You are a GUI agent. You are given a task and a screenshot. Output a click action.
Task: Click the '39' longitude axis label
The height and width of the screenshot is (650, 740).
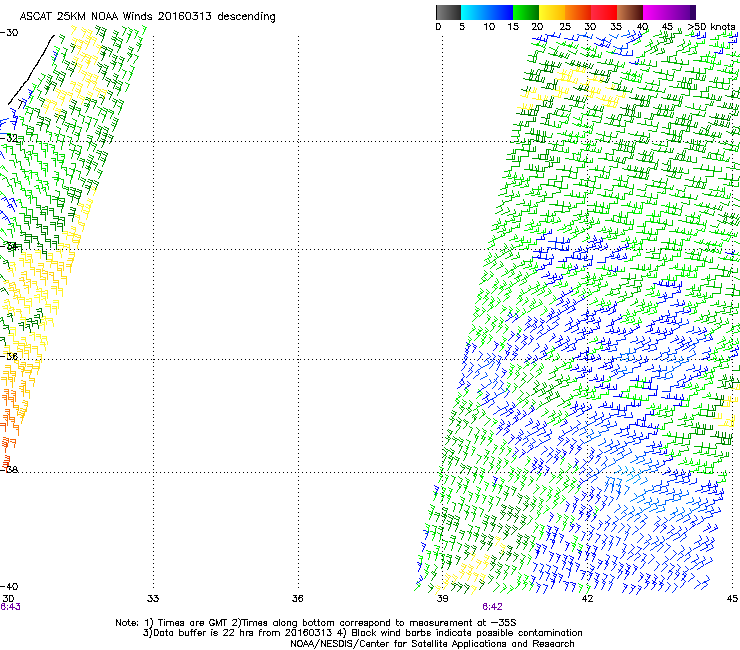pyautogui.click(x=442, y=599)
